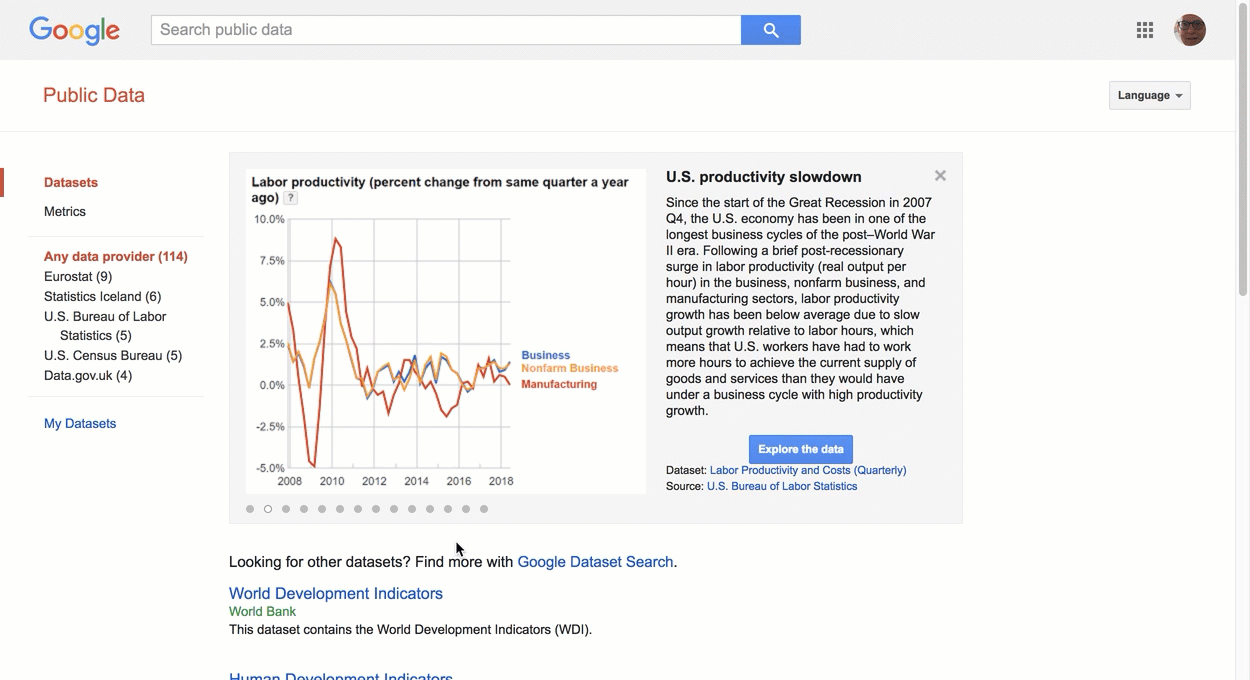1250x680 pixels.
Task: Switch to the Metrics section
Action: pyautogui.click(x=65, y=211)
